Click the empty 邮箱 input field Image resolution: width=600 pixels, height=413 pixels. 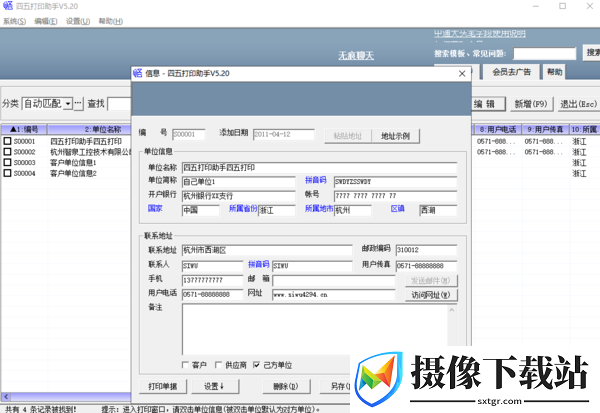[334, 280]
